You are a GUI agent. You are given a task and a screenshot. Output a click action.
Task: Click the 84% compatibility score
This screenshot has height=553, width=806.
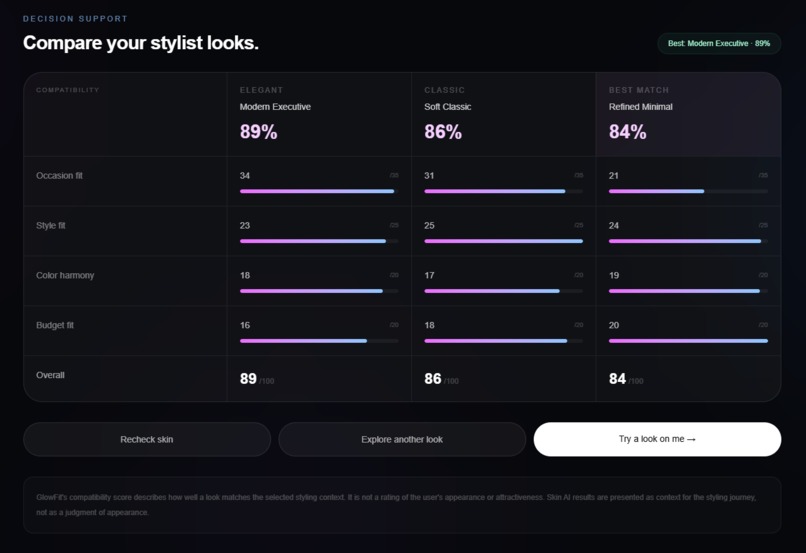click(x=628, y=132)
